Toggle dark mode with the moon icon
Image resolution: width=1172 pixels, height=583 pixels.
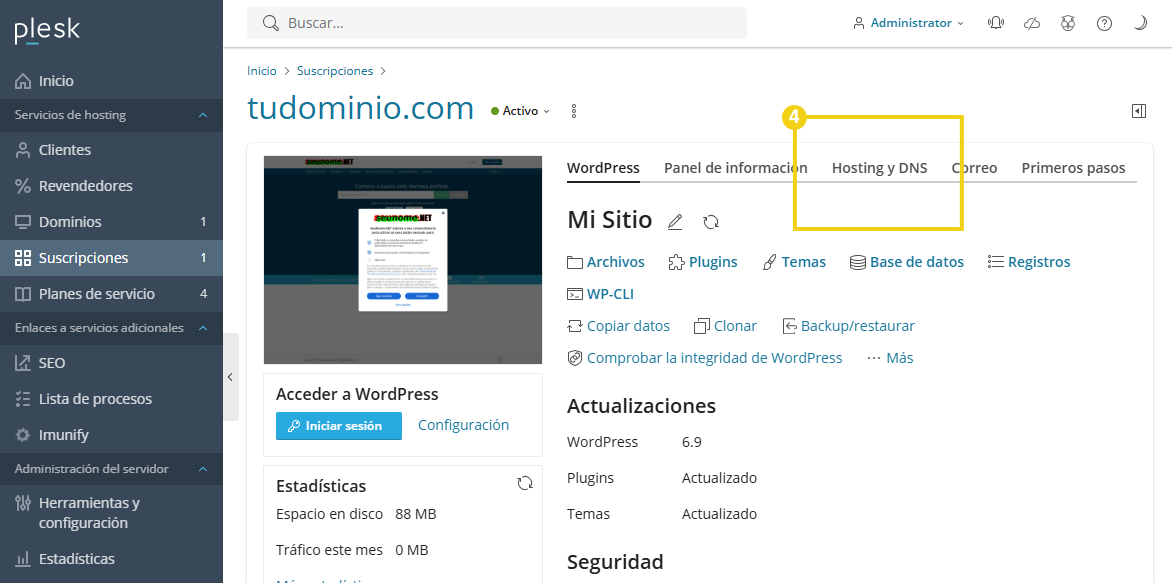tap(1139, 22)
